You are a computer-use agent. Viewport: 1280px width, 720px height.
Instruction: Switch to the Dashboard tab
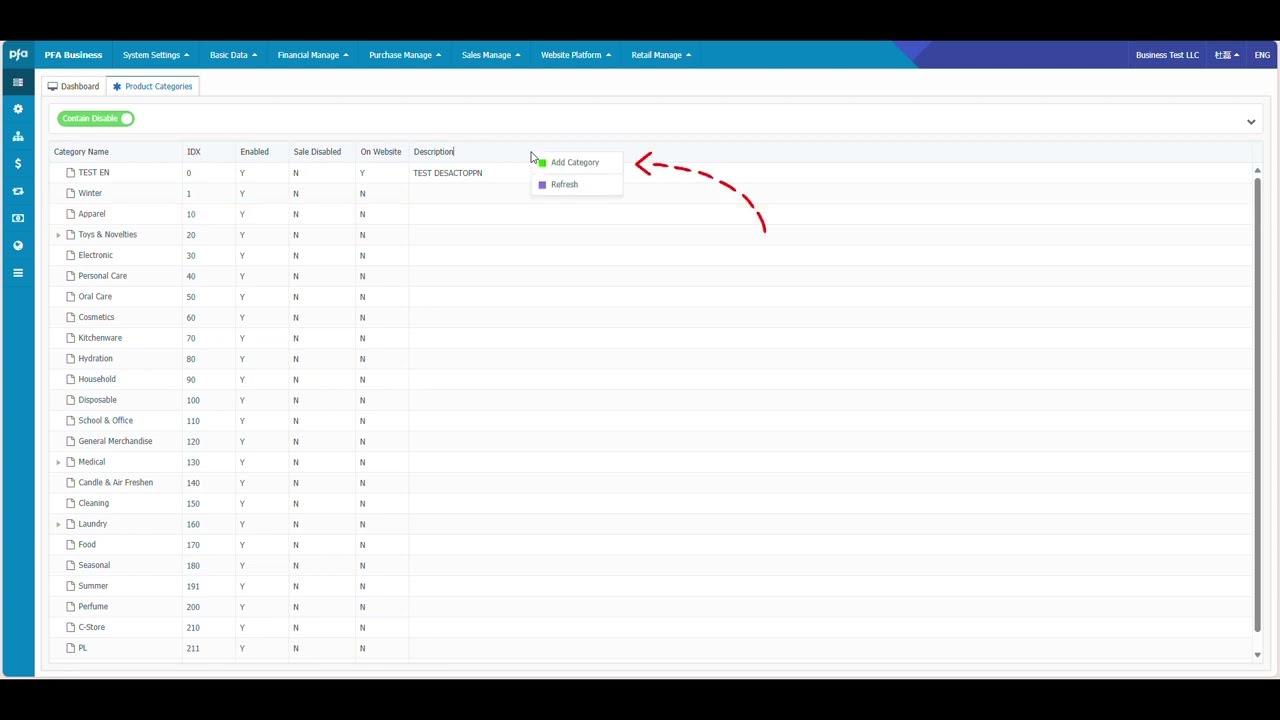point(74,86)
